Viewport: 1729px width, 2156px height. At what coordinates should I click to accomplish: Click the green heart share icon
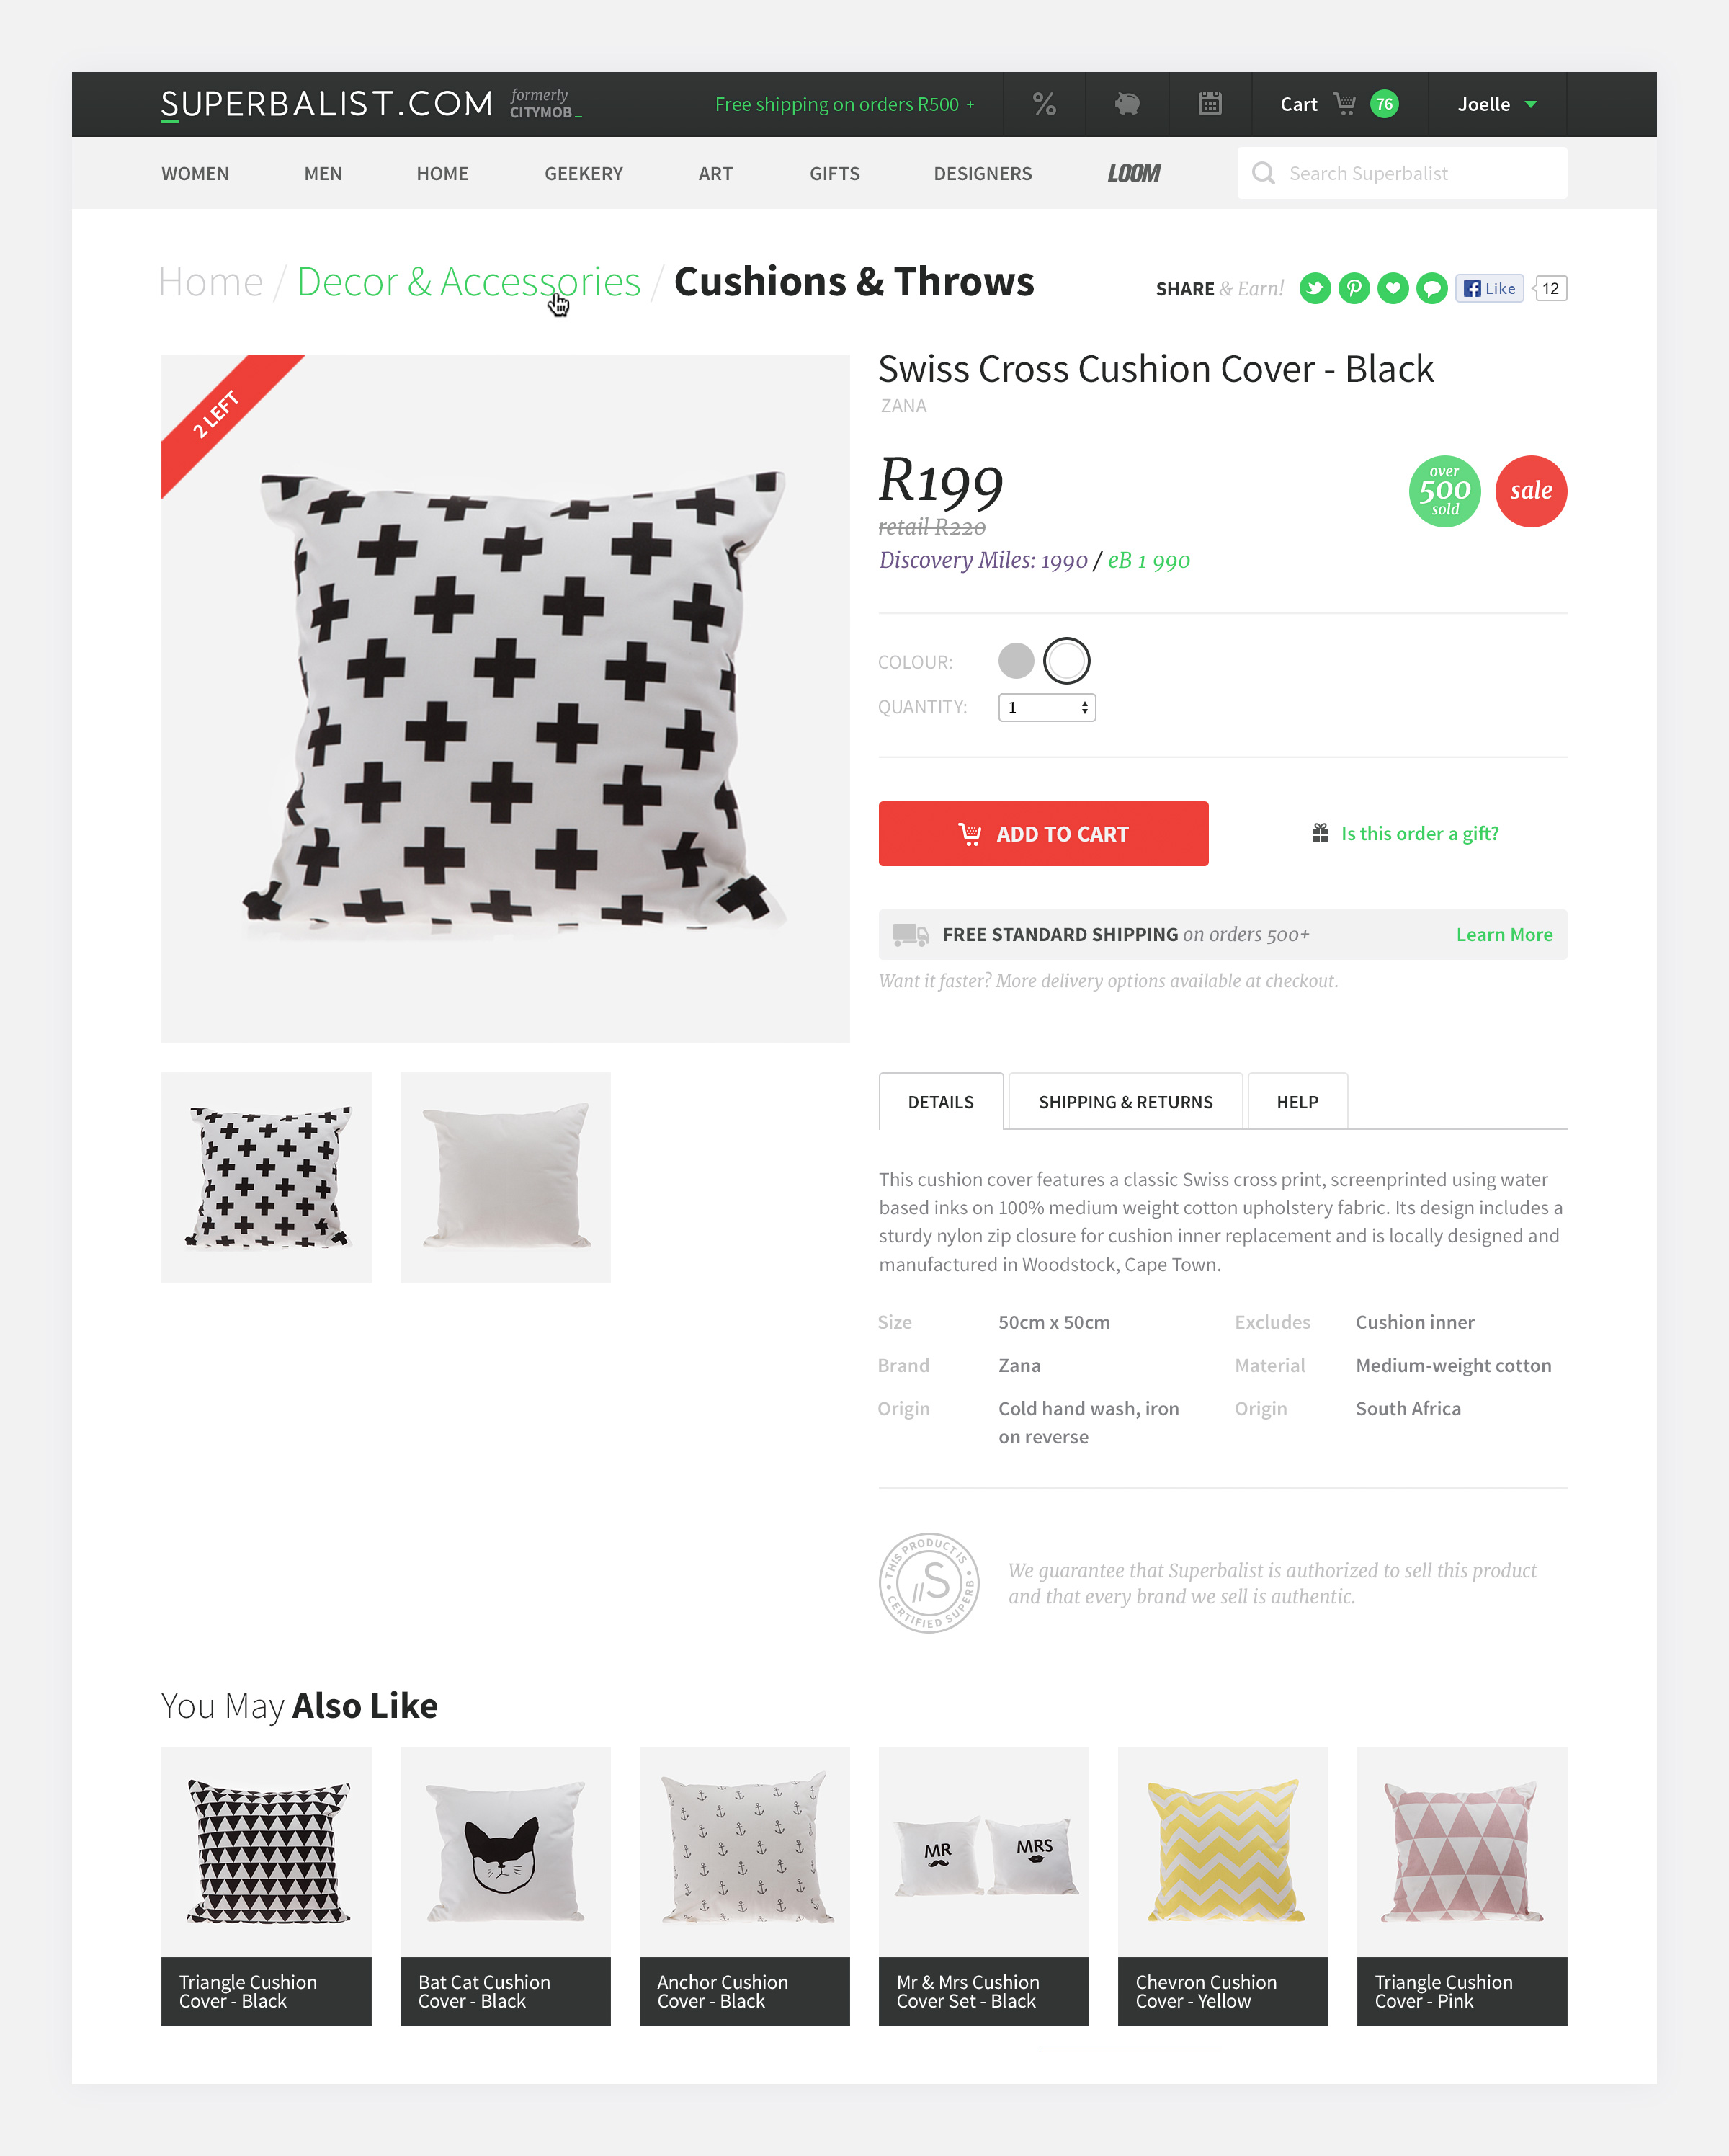[x=1393, y=289]
